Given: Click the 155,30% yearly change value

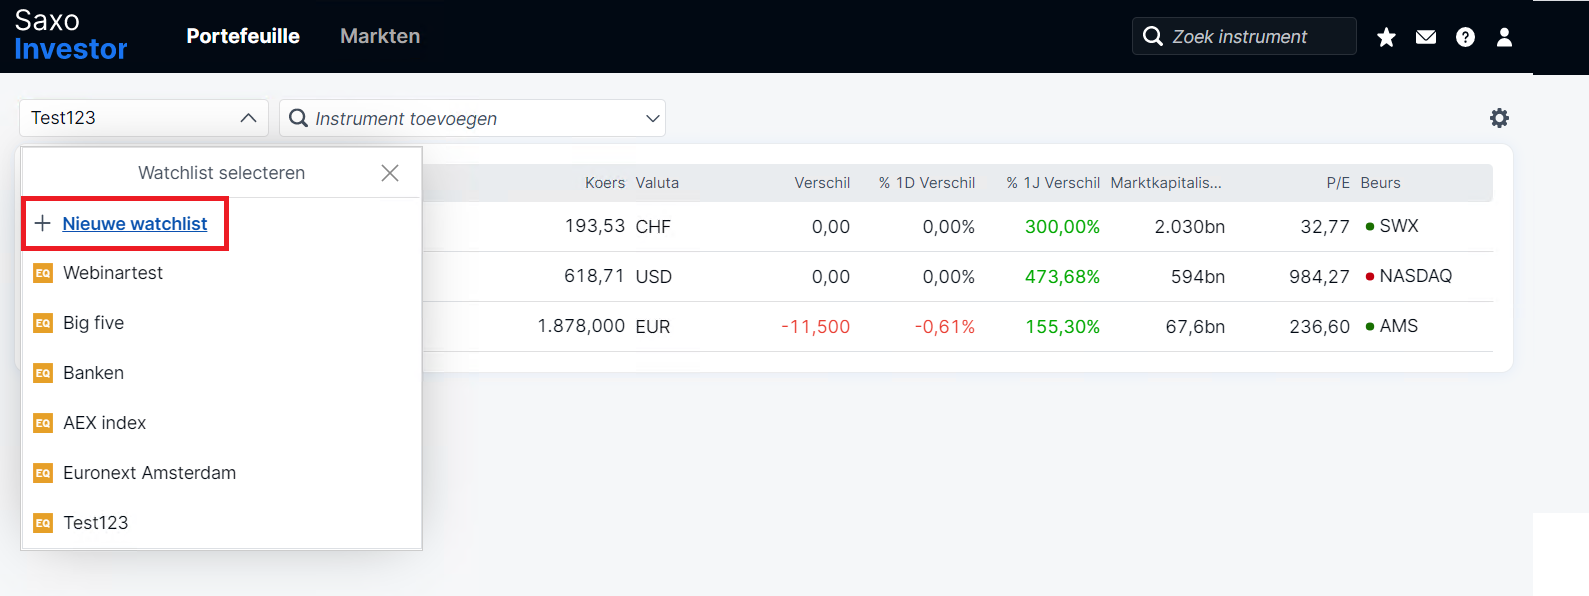Looking at the screenshot, I should click(1062, 327).
